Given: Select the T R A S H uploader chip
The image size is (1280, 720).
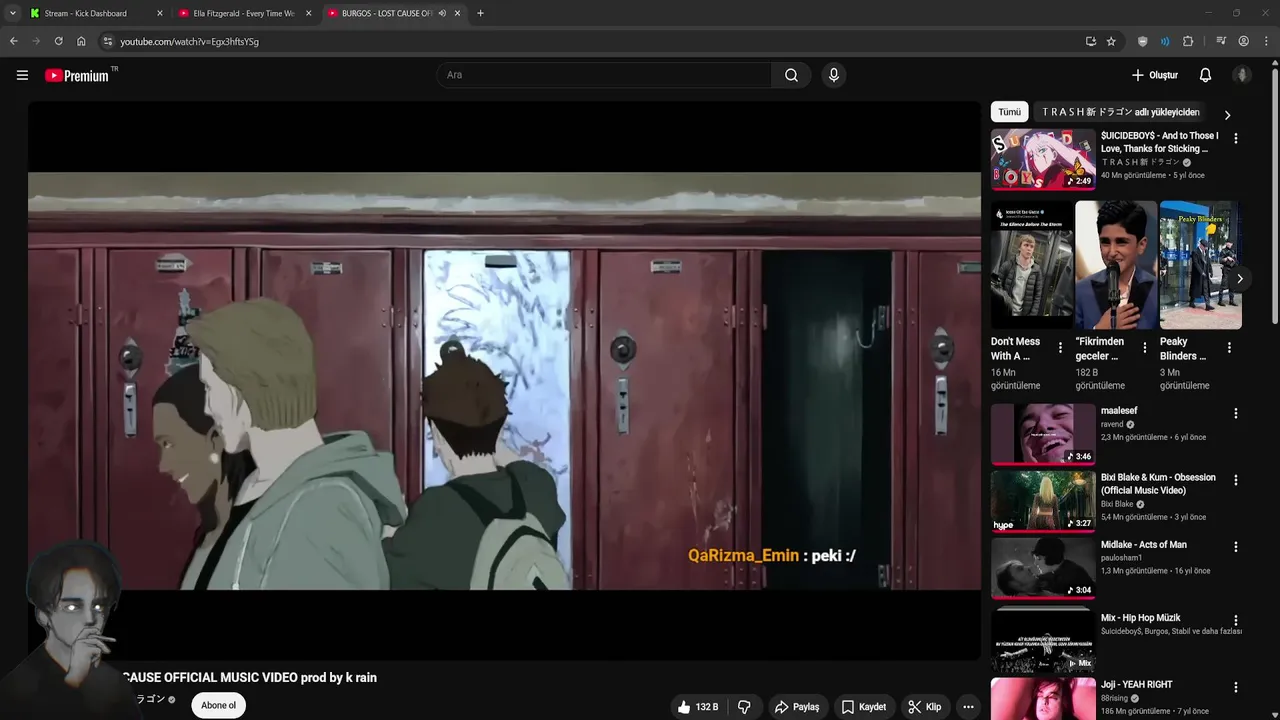Looking at the screenshot, I should click(x=1120, y=112).
